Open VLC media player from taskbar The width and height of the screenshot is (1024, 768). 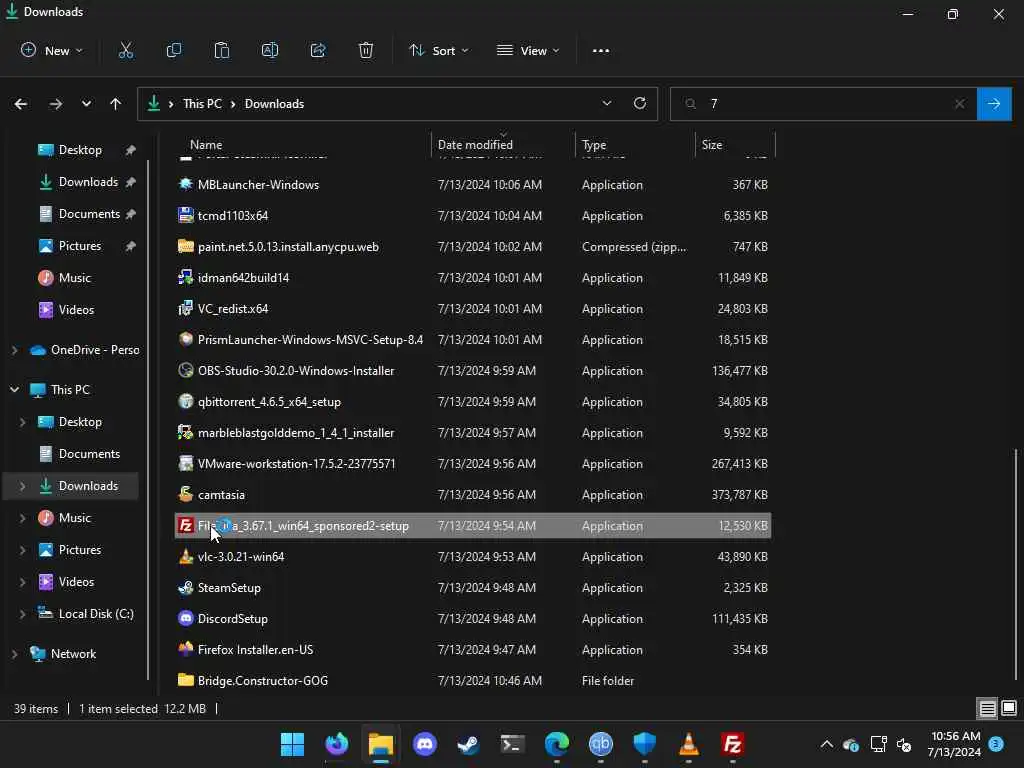(688, 744)
